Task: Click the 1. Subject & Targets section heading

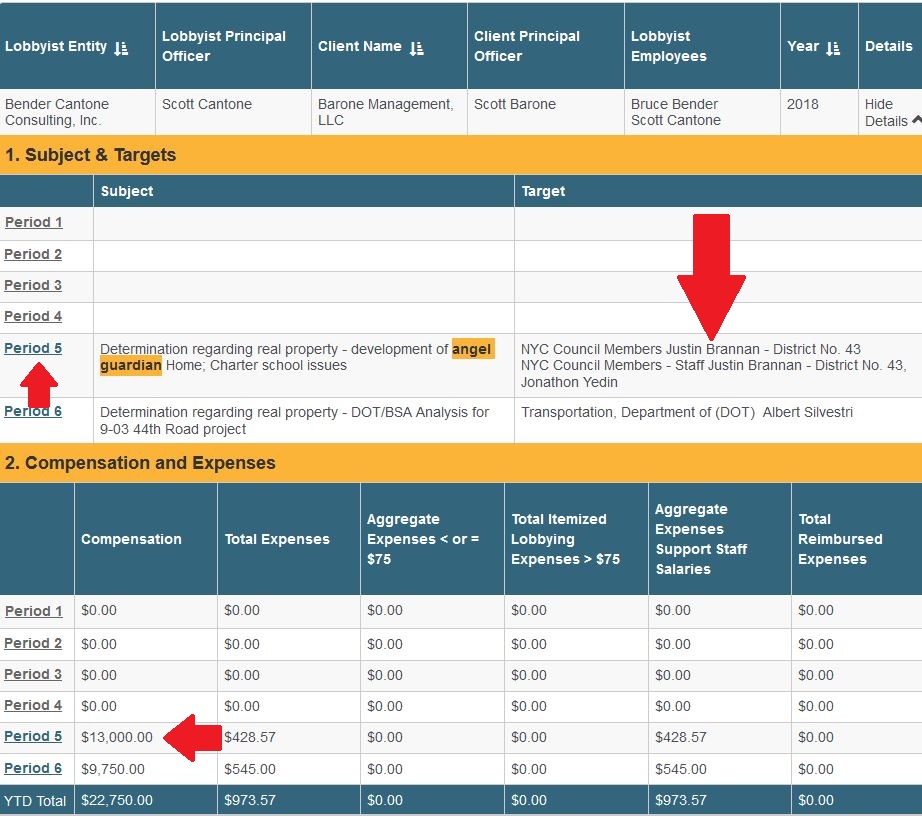Action: coord(91,155)
